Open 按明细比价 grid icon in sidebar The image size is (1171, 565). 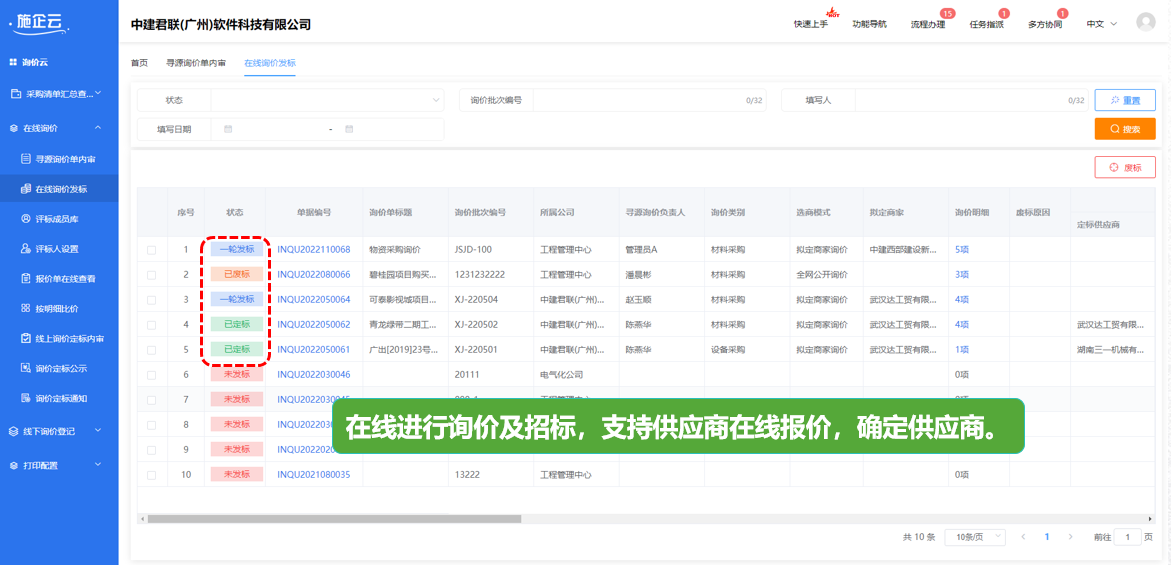[x=26, y=309]
